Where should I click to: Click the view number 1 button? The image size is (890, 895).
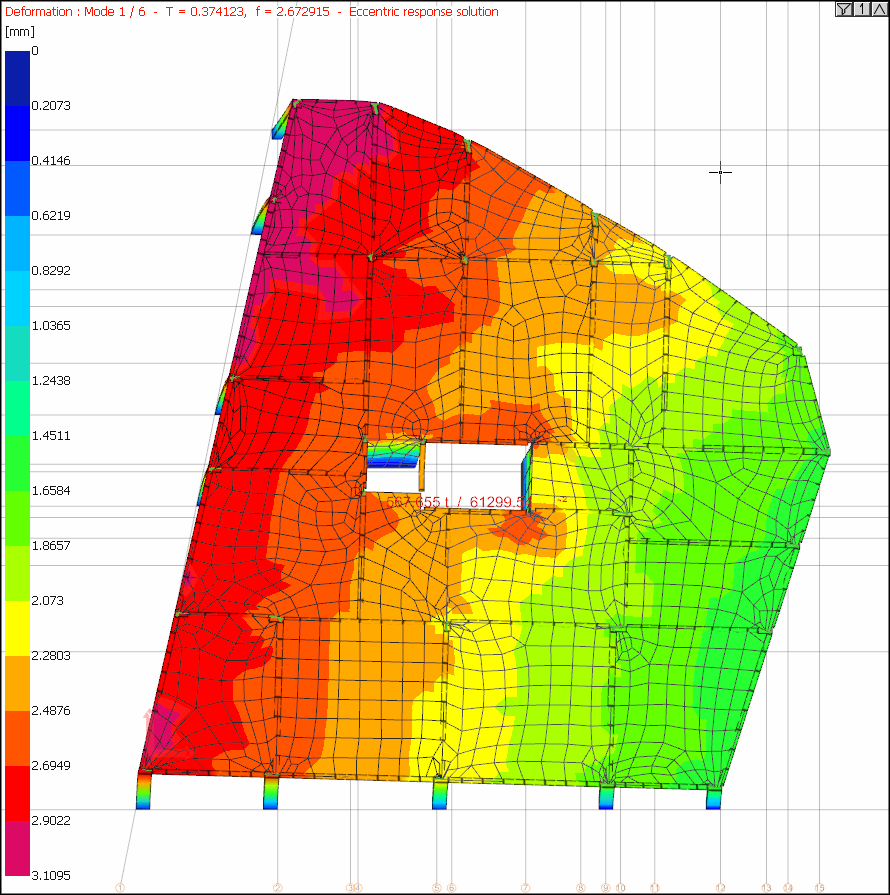click(x=861, y=9)
